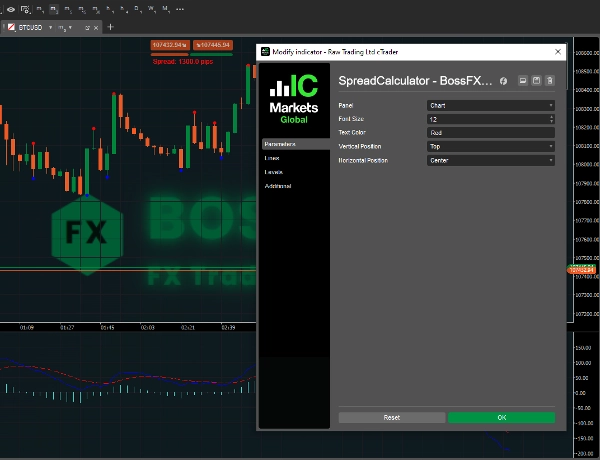
Task: Select the D1 daily timeframe button
Action: click(138, 9)
